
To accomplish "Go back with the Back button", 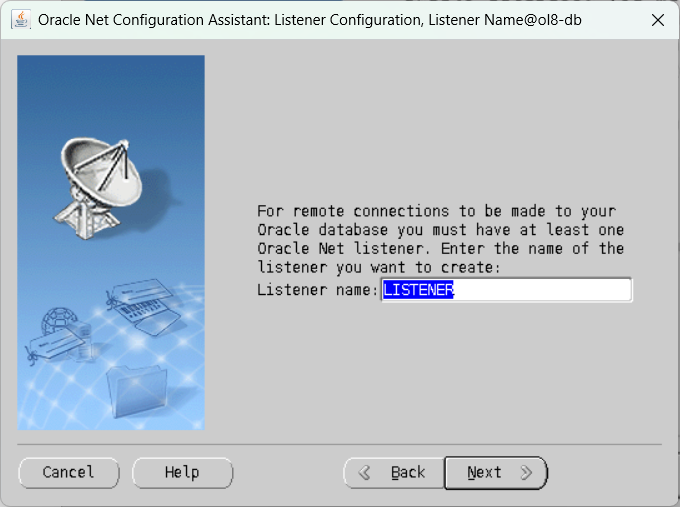I will tap(394, 472).
